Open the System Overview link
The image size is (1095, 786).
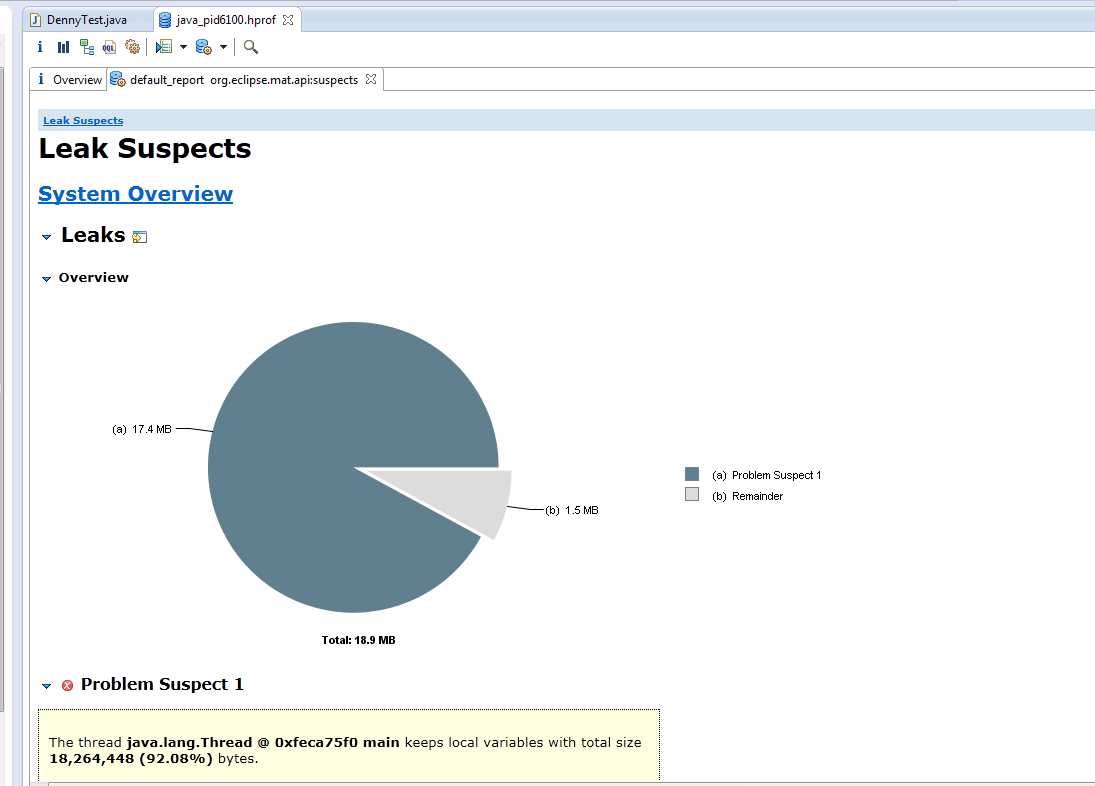(x=135, y=193)
